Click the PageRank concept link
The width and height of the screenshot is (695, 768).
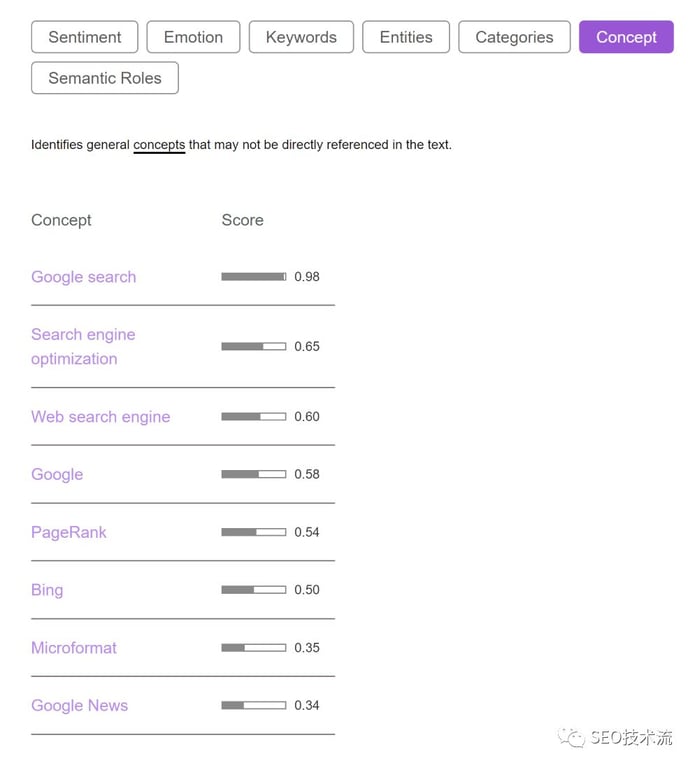coord(68,532)
